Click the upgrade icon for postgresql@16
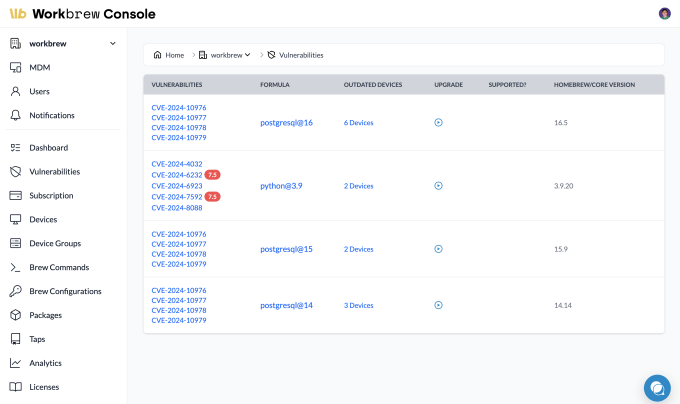 pyautogui.click(x=438, y=122)
